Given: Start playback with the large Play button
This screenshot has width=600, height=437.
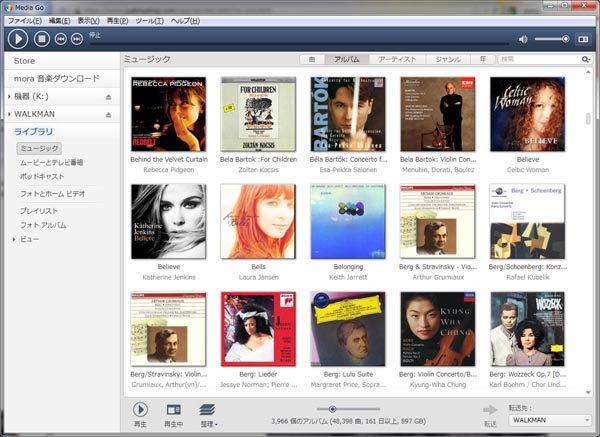Looking at the screenshot, I should [x=18, y=39].
